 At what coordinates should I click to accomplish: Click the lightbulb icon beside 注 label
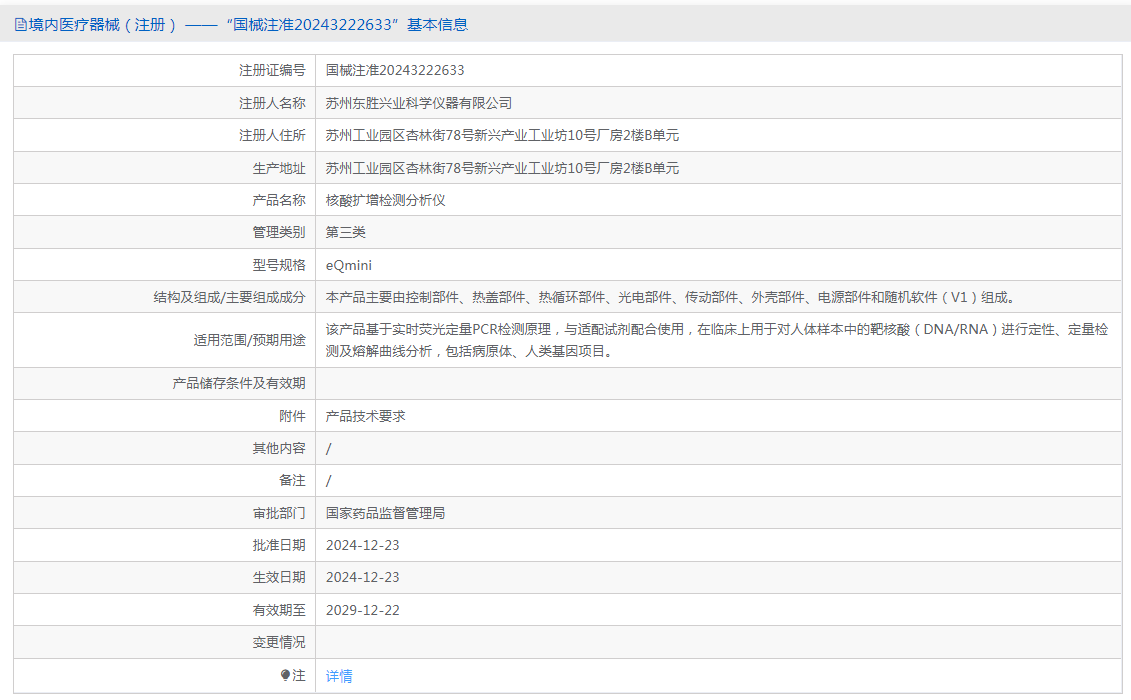[x=285, y=675]
